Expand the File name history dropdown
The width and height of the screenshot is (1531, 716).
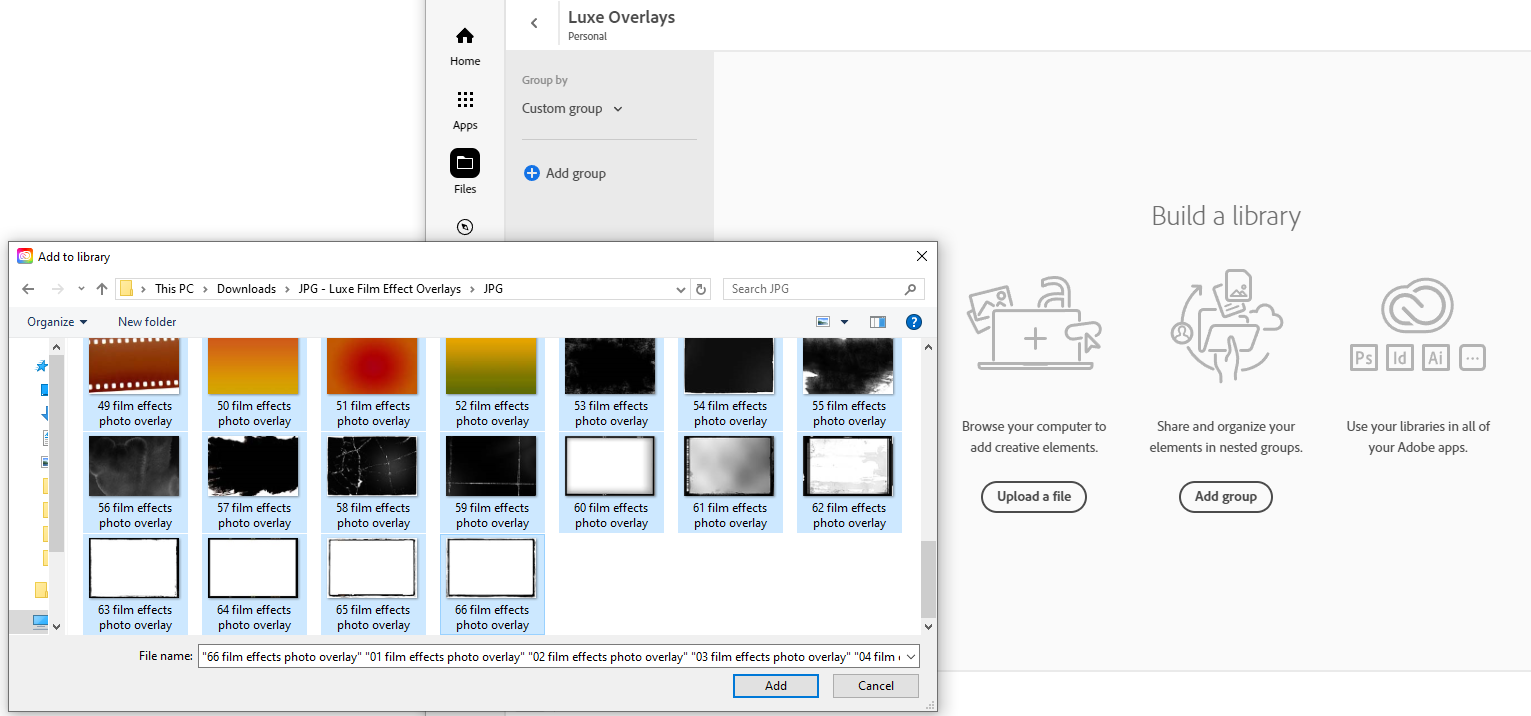point(909,657)
